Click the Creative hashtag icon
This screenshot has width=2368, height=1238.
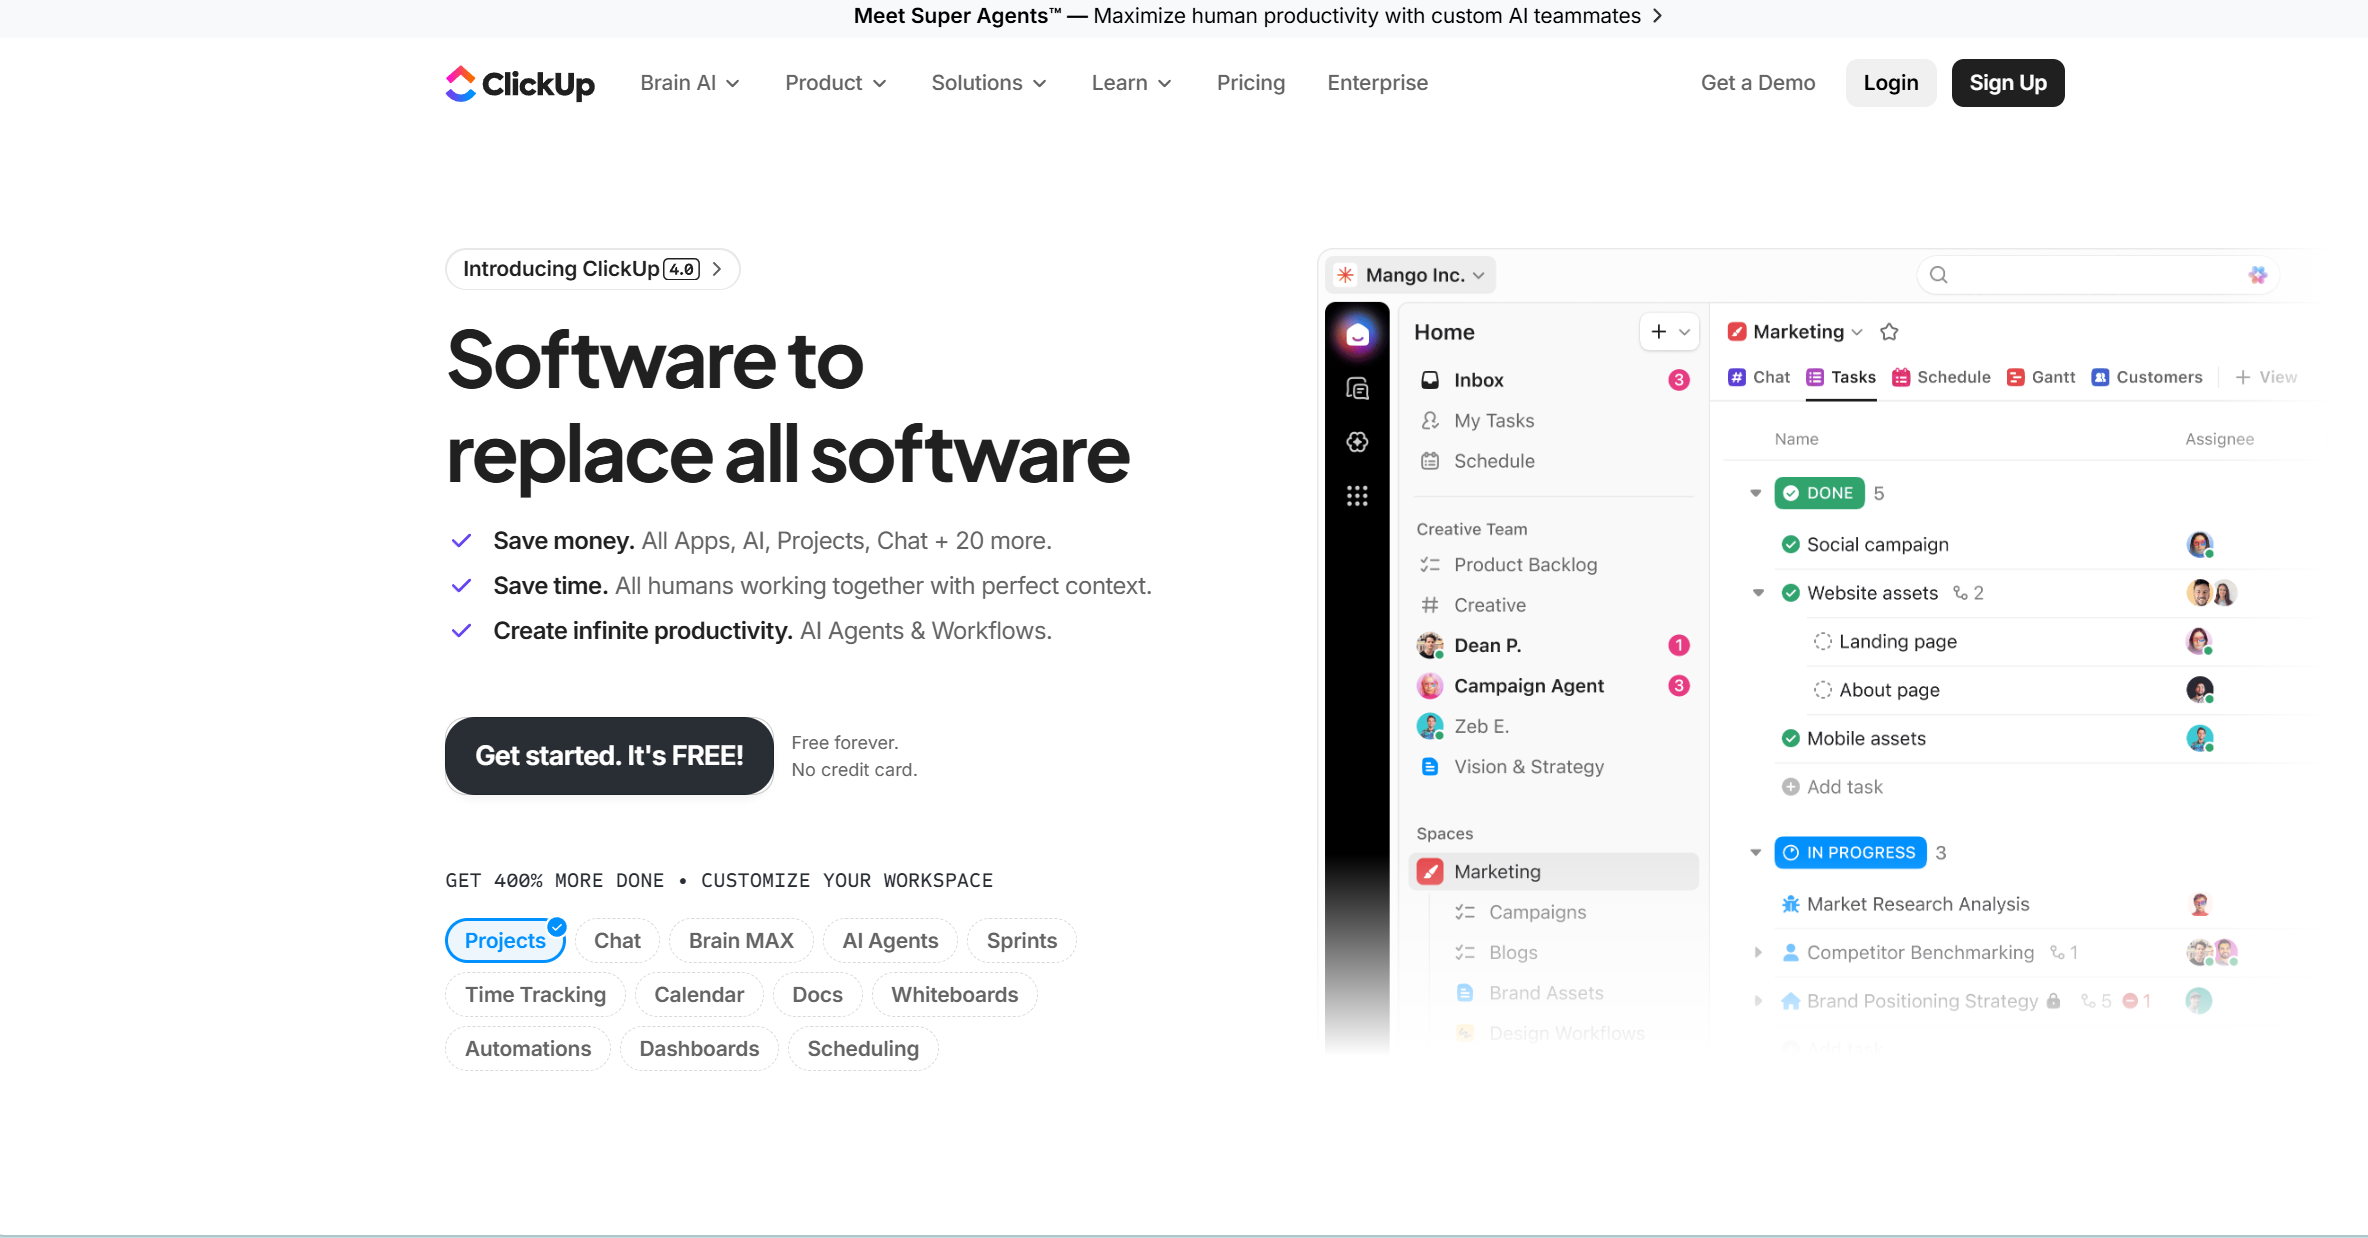pos(1430,605)
